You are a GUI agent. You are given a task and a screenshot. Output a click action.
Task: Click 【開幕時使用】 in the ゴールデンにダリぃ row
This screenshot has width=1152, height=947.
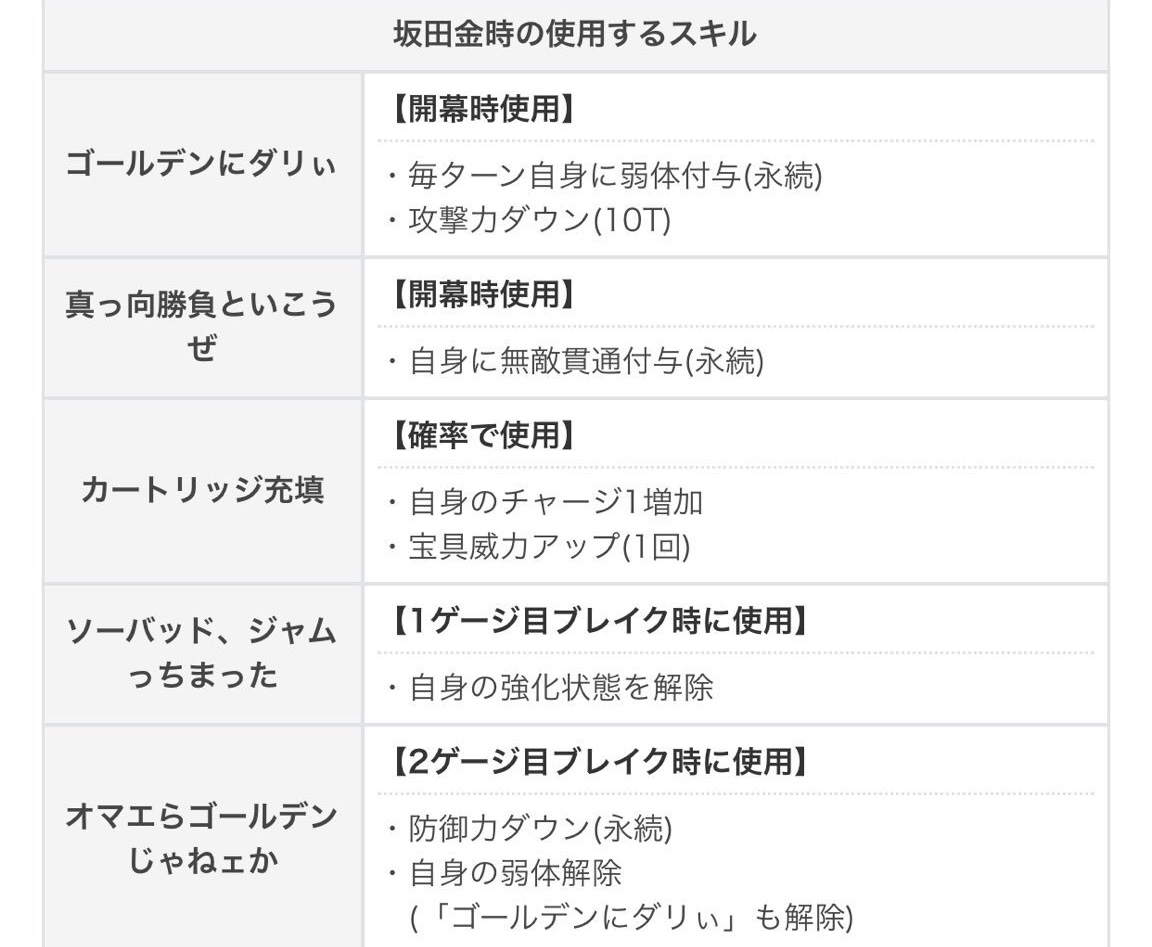483,110
